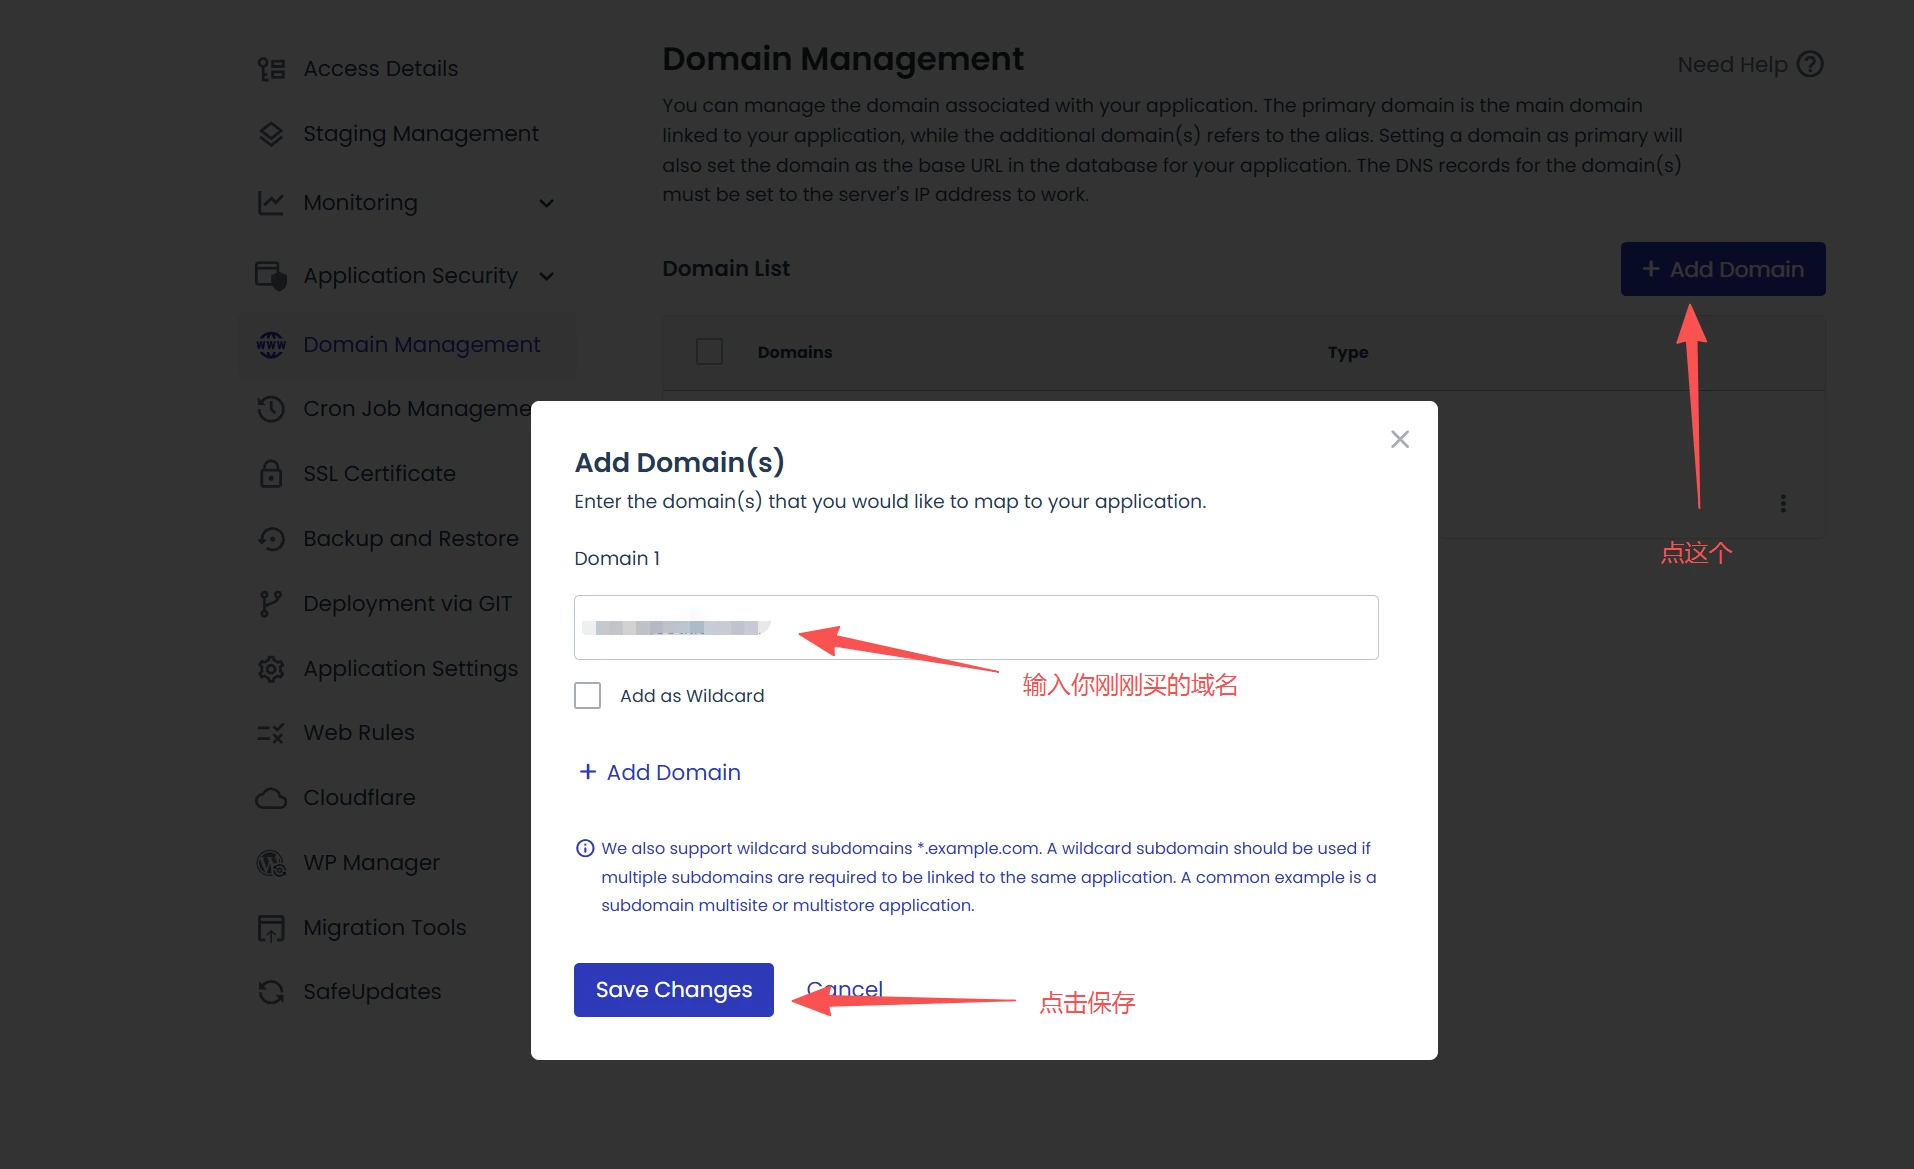Go to the Web Rules section
Screen dimensions: 1914x1169
(x=358, y=733)
